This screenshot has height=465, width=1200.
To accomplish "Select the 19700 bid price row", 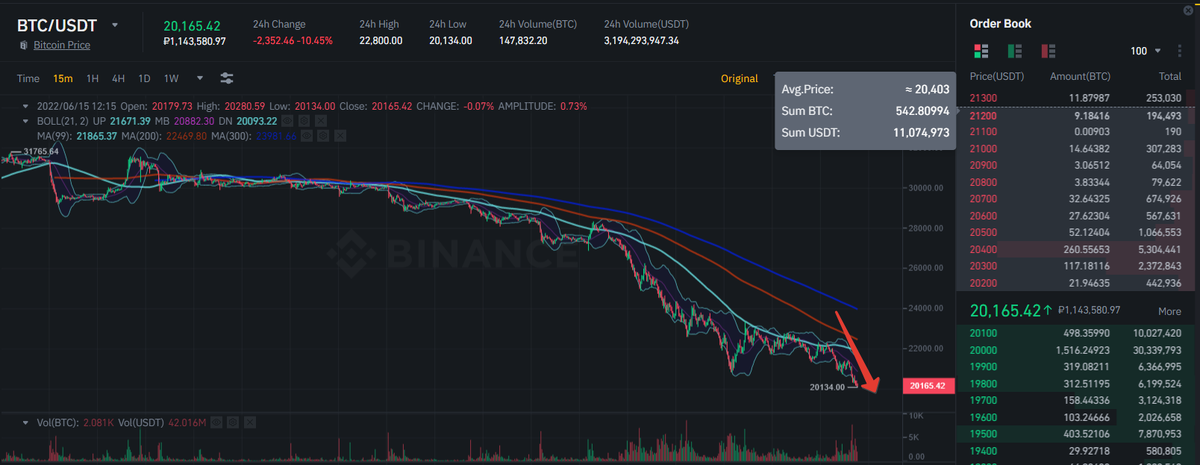I will click(x=1078, y=401).
